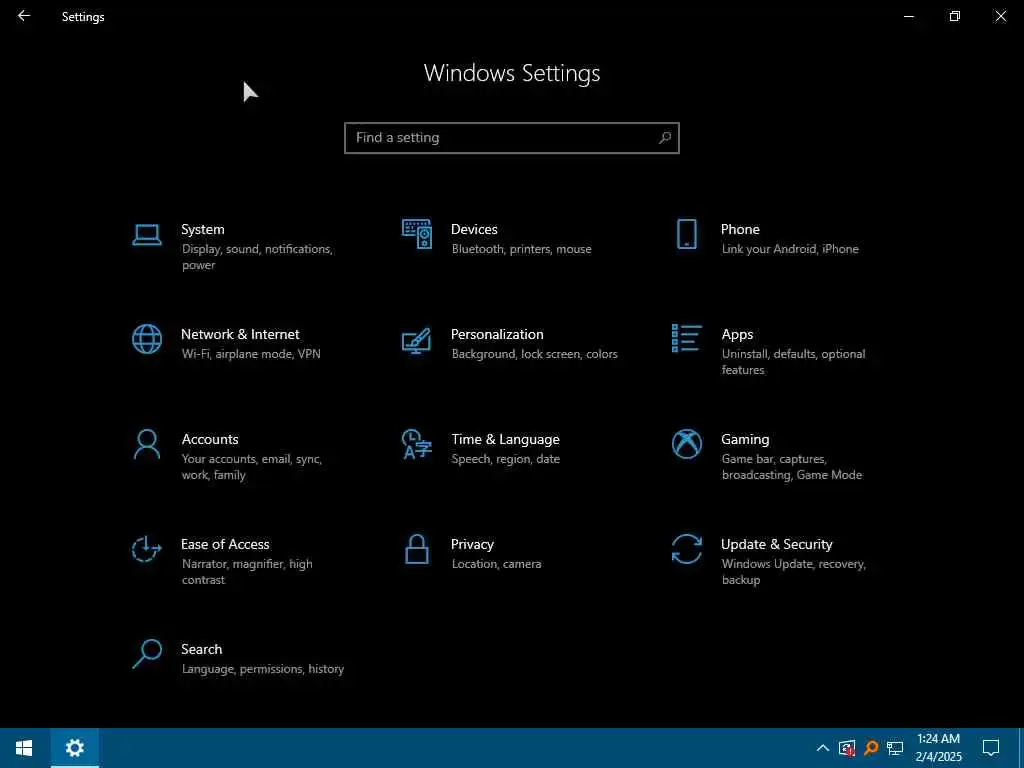The width and height of the screenshot is (1024, 768).
Task: Open the Action Center notifications icon
Action: (x=991, y=748)
